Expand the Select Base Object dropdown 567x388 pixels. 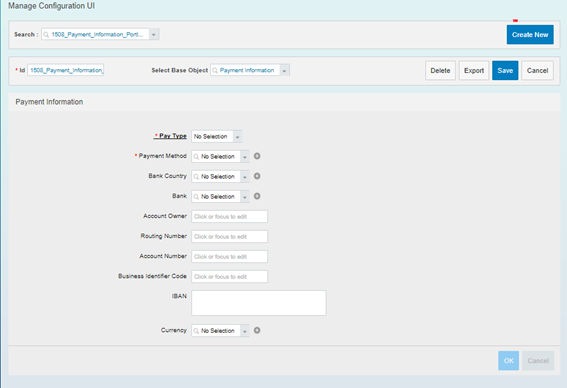coord(284,71)
